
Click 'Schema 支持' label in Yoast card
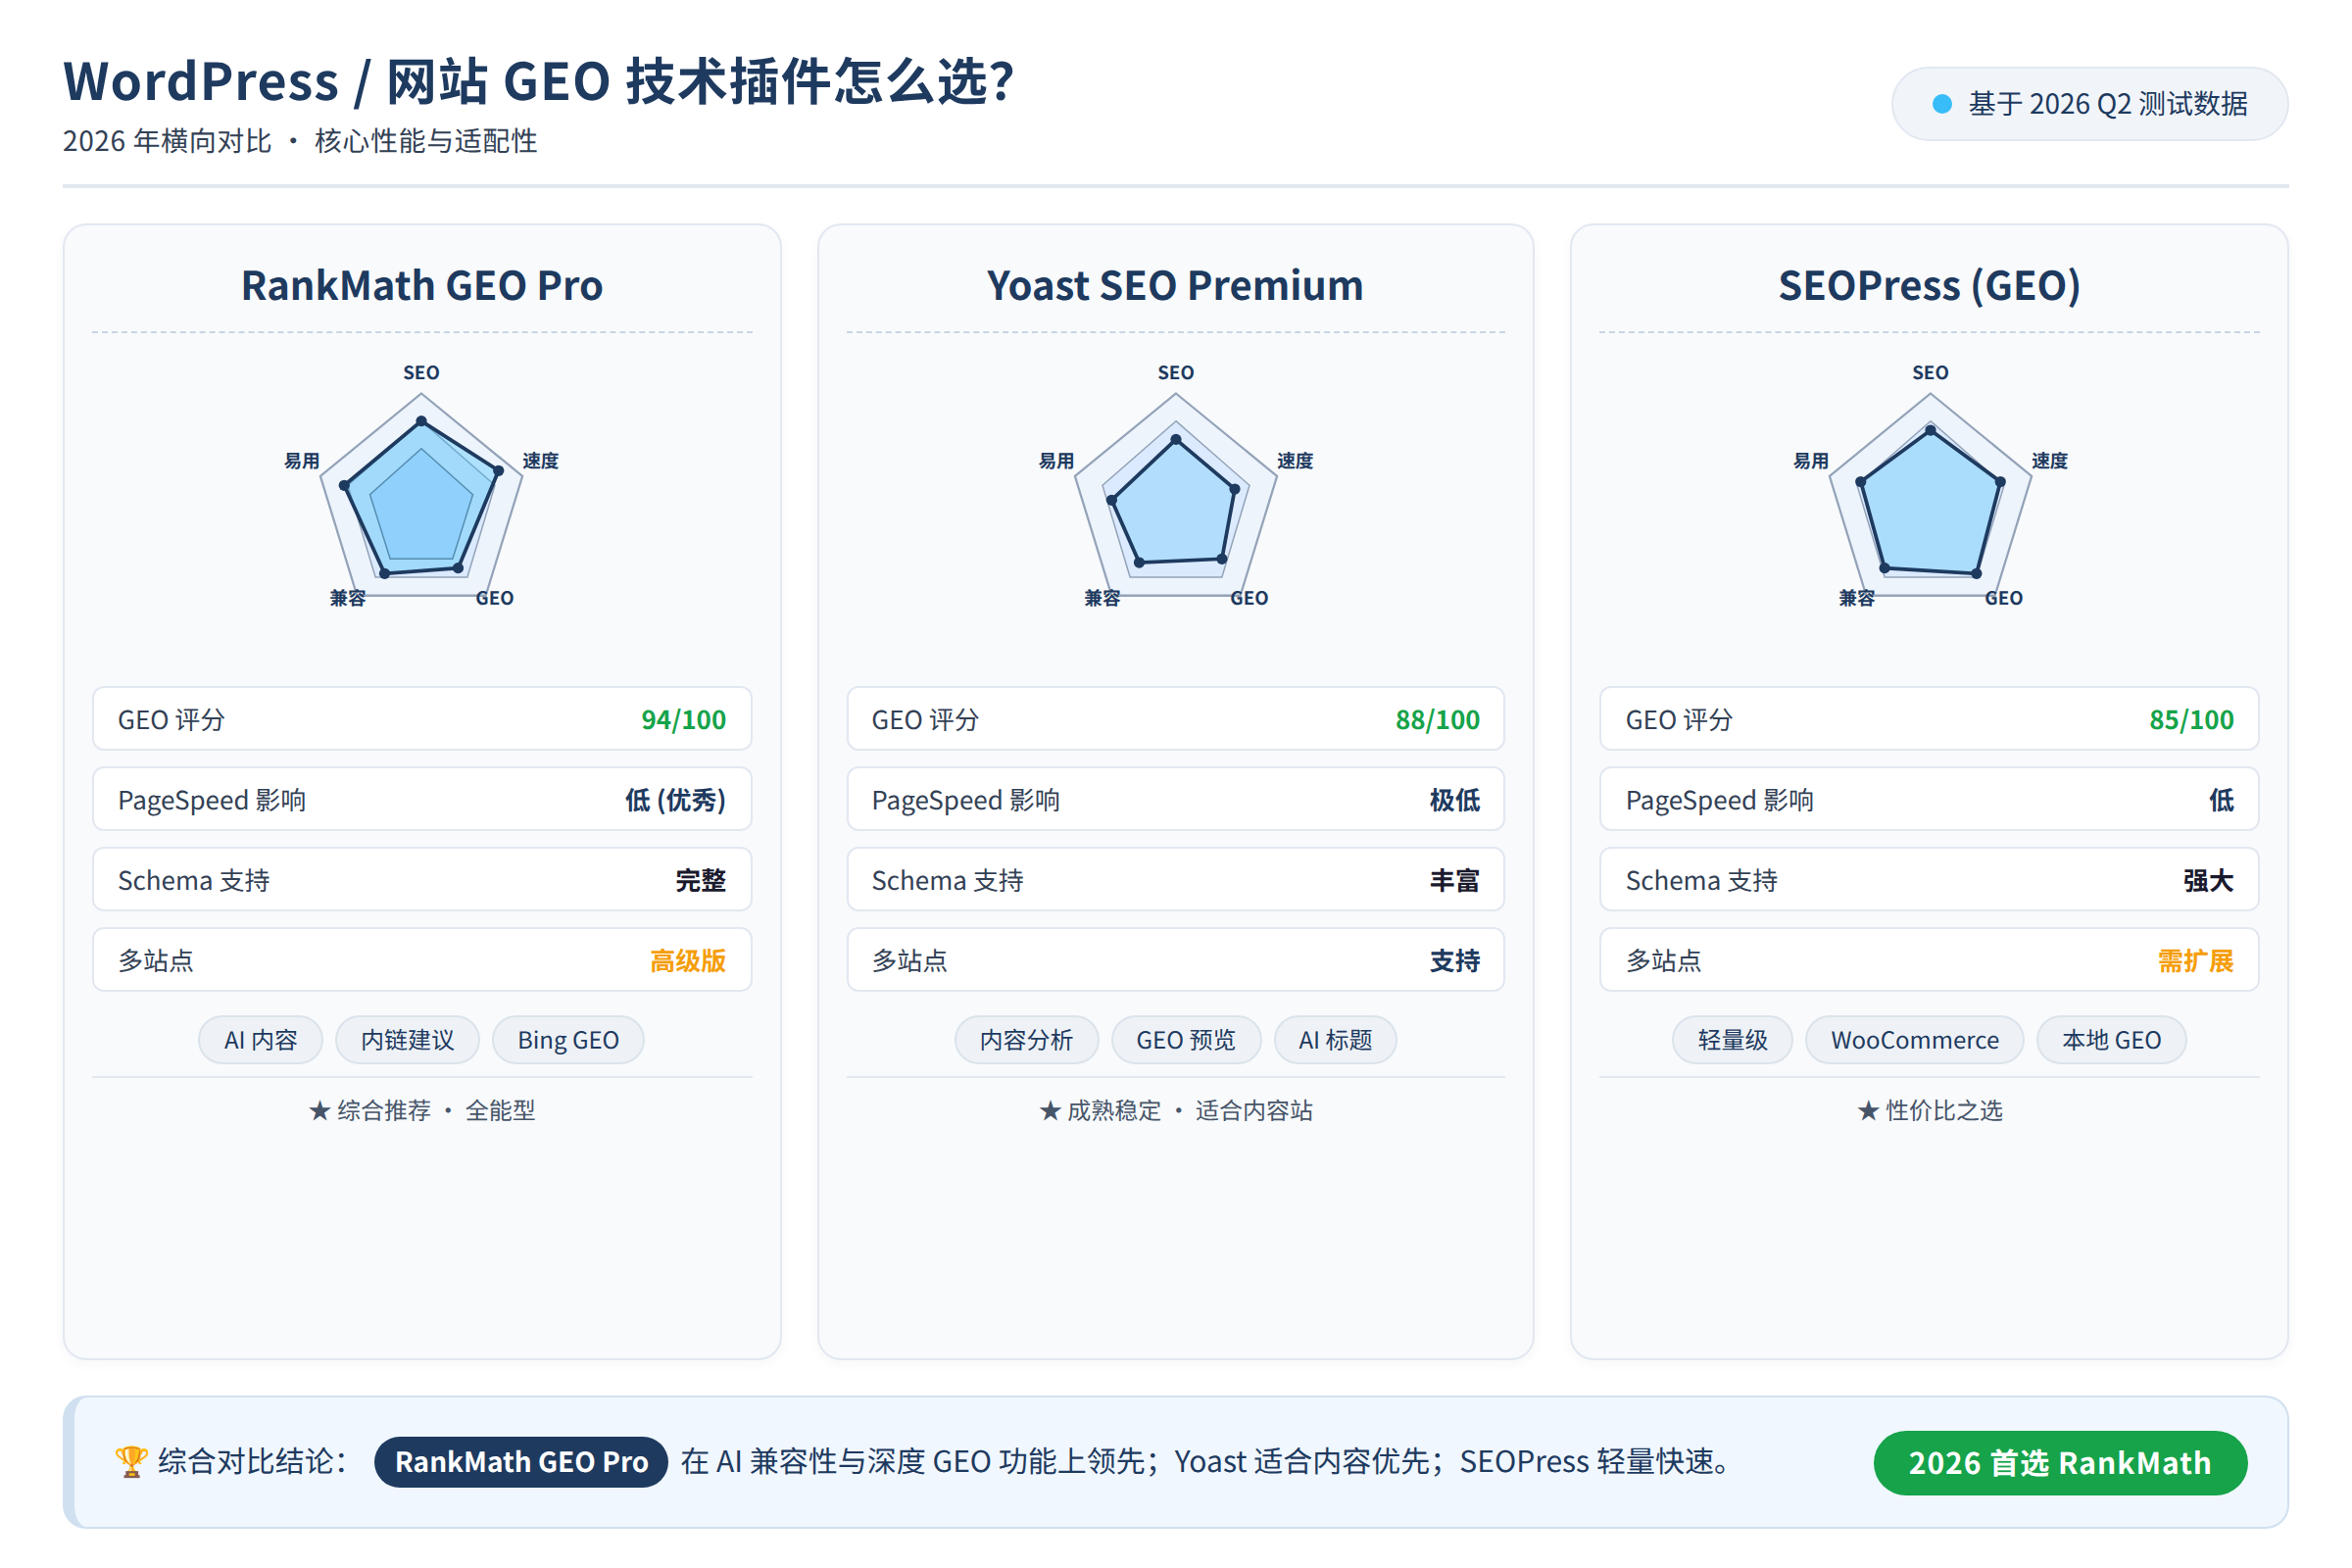947,881
